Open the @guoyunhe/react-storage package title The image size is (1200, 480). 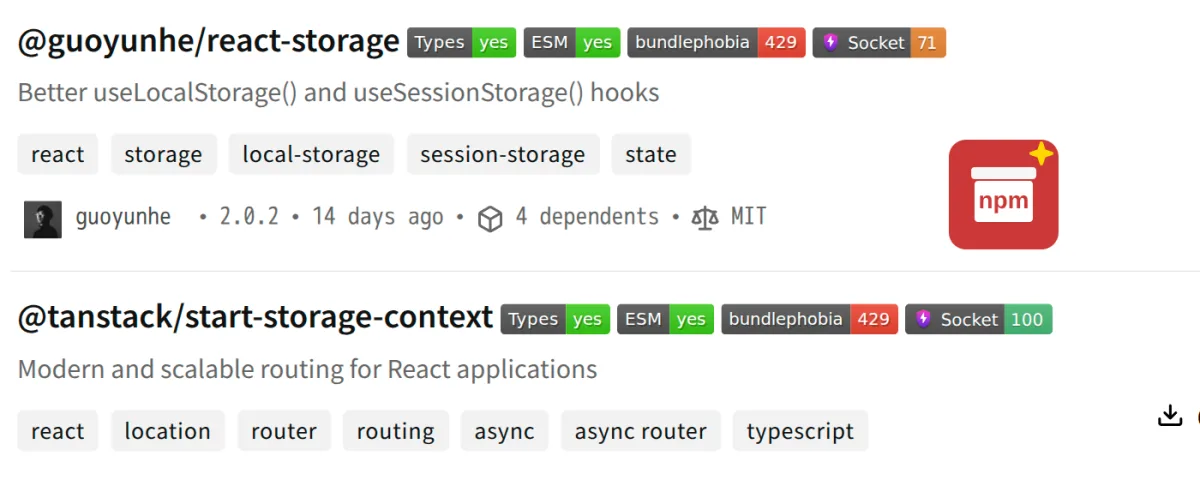209,41
